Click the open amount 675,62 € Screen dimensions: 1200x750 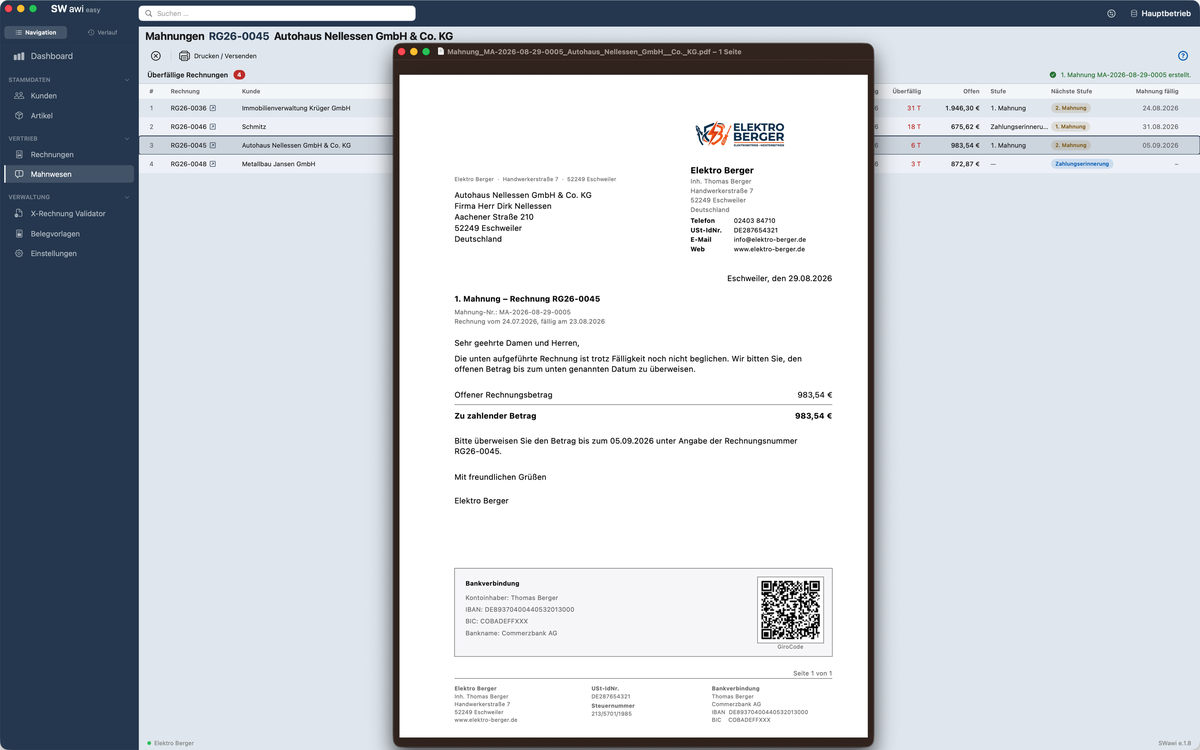click(x=965, y=127)
